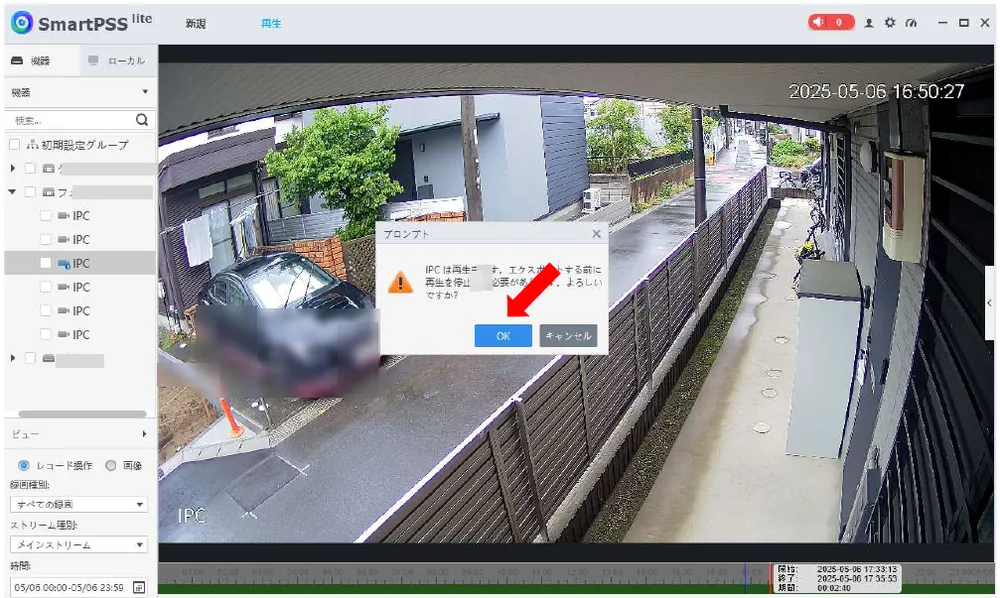Collapse second expanded device node
The width and height of the screenshot is (1000, 598).
pyautogui.click(x=12, y=192)
